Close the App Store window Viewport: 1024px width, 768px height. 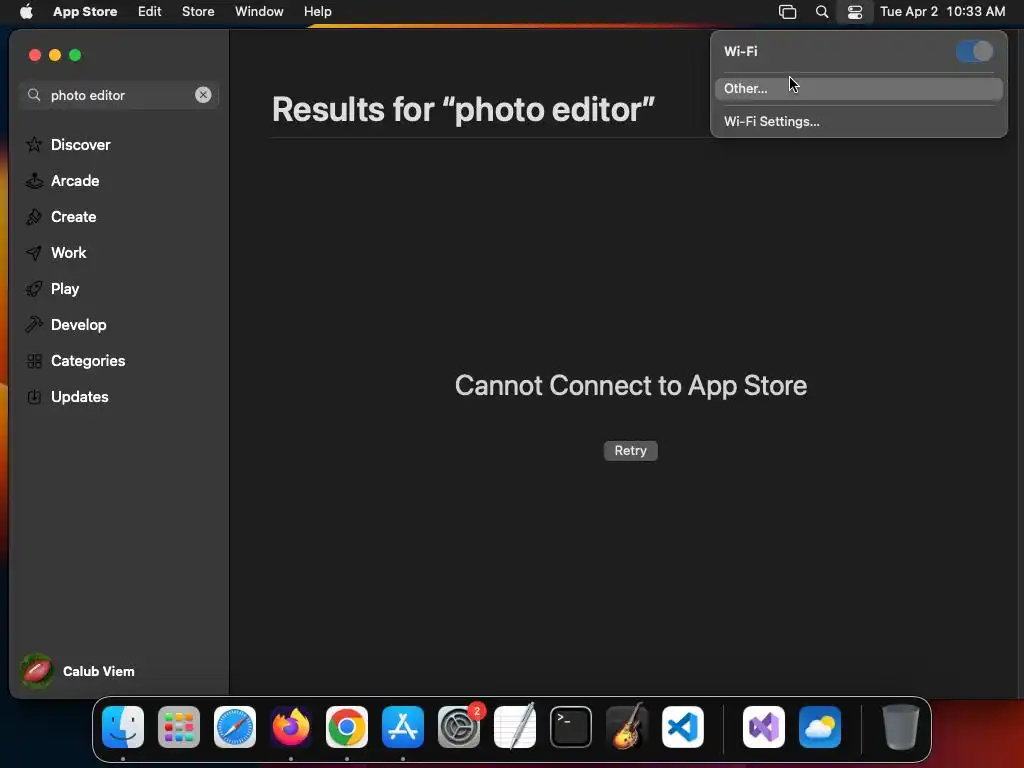[35, 56]
